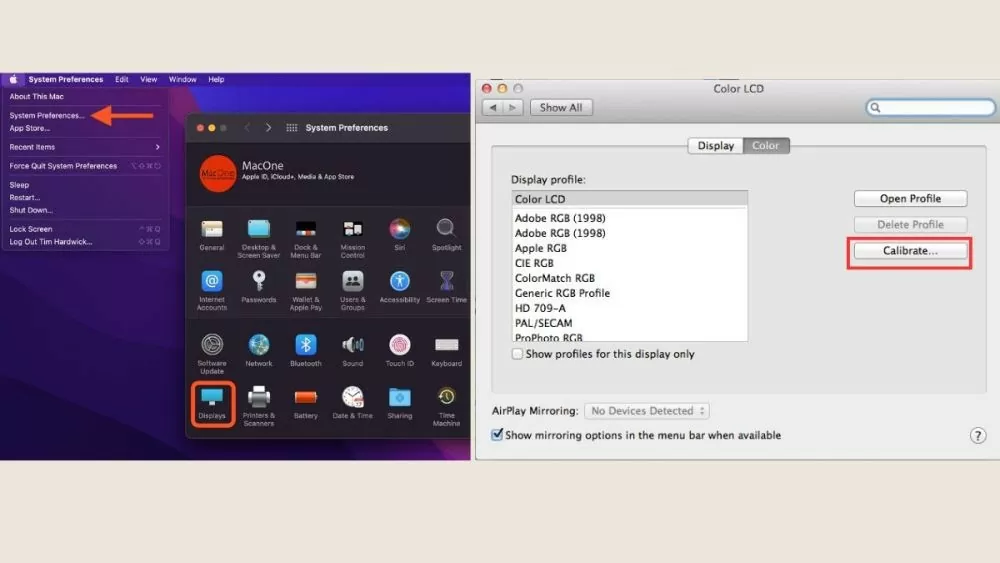Click the Calibrate… button
The width and height of the screenshot is (1000, 563).
pyautogui.click(x=910, y=252)
